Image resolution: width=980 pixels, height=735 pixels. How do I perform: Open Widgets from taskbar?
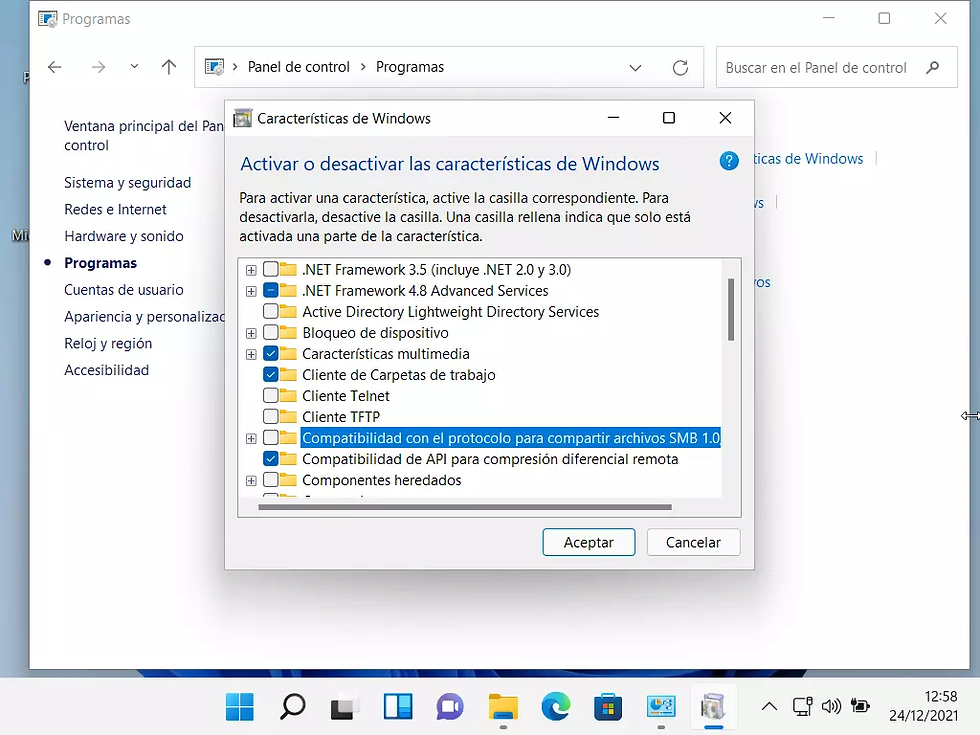click(398, 707)
